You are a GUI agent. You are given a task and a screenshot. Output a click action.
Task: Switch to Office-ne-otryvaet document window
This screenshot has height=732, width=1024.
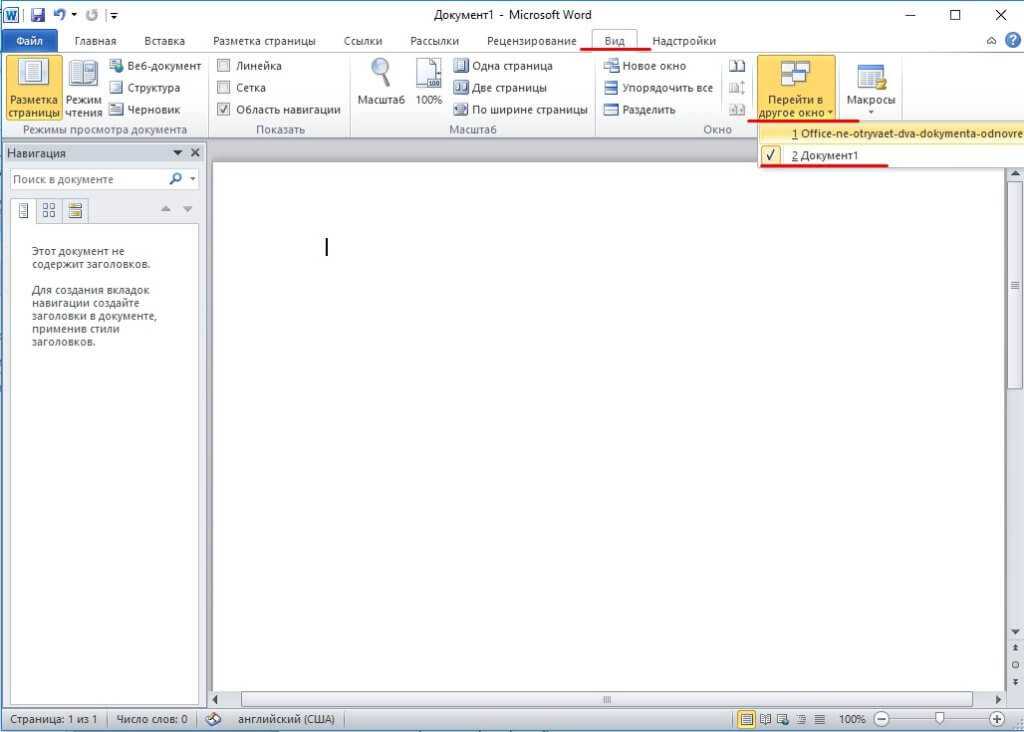[905, 133]
